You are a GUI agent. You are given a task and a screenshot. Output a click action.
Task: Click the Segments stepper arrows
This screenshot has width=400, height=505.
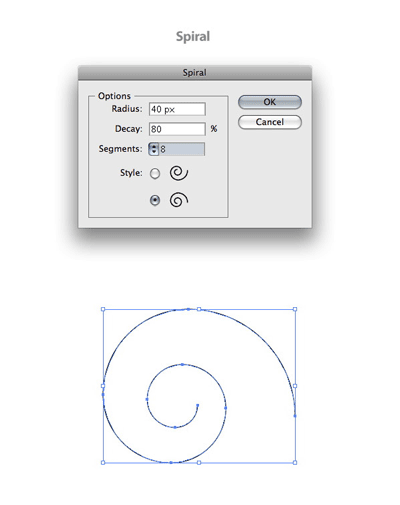[x=154, y=149]
